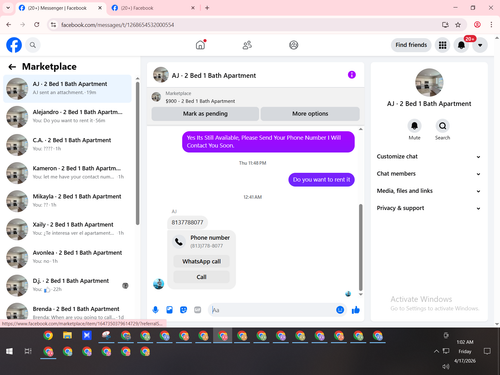Image resolution: width=500 pixels, height=375 pixels.
Task: Click the 8137788077 message bubble
Action: click(187, 222)
